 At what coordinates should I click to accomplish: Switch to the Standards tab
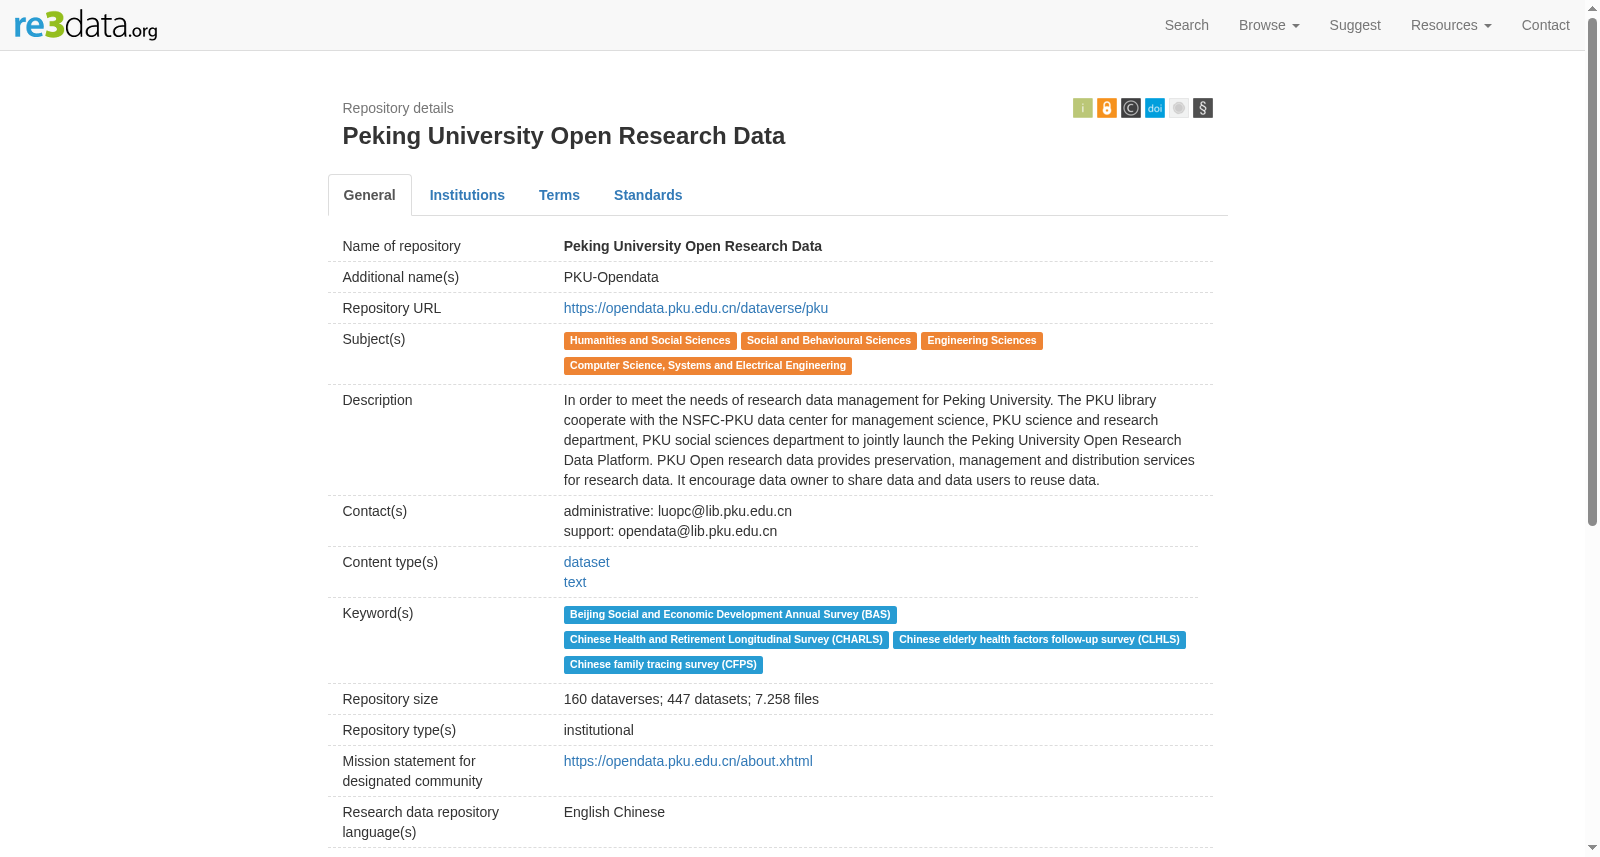(648, 195)
